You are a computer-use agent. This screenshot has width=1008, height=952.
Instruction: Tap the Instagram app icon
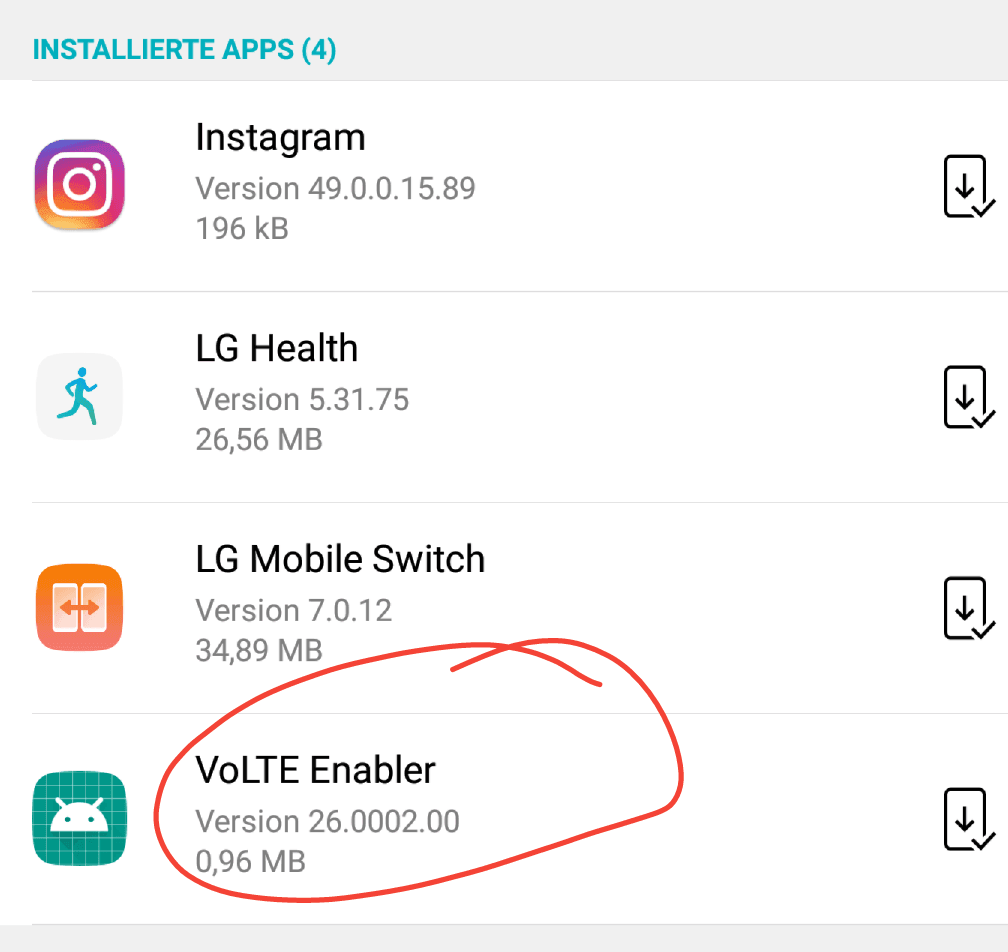[x=80, y=184]
